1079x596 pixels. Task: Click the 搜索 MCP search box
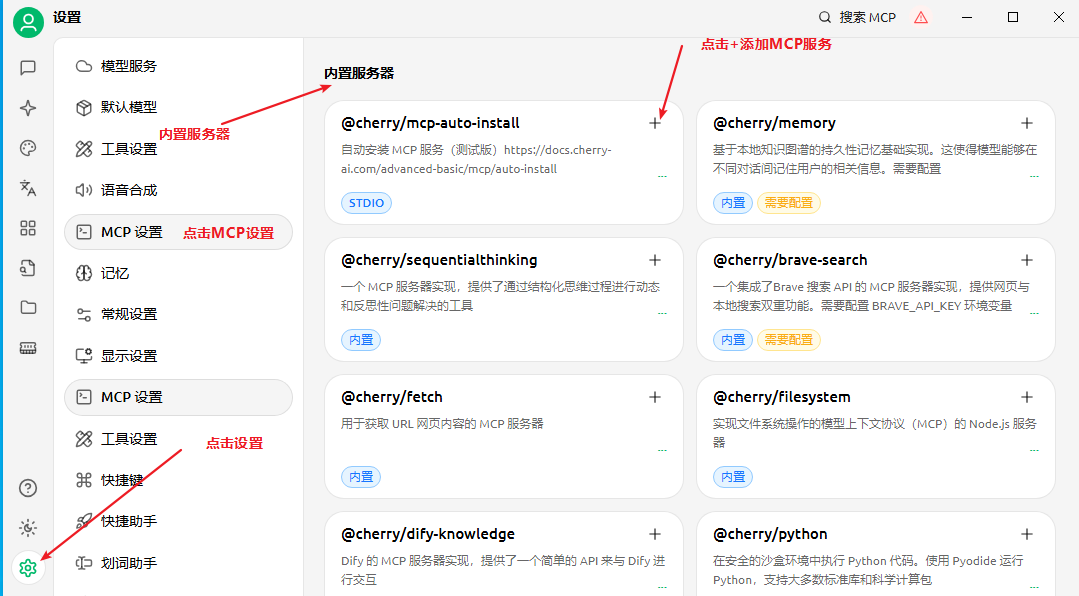(x=857, y=17)
